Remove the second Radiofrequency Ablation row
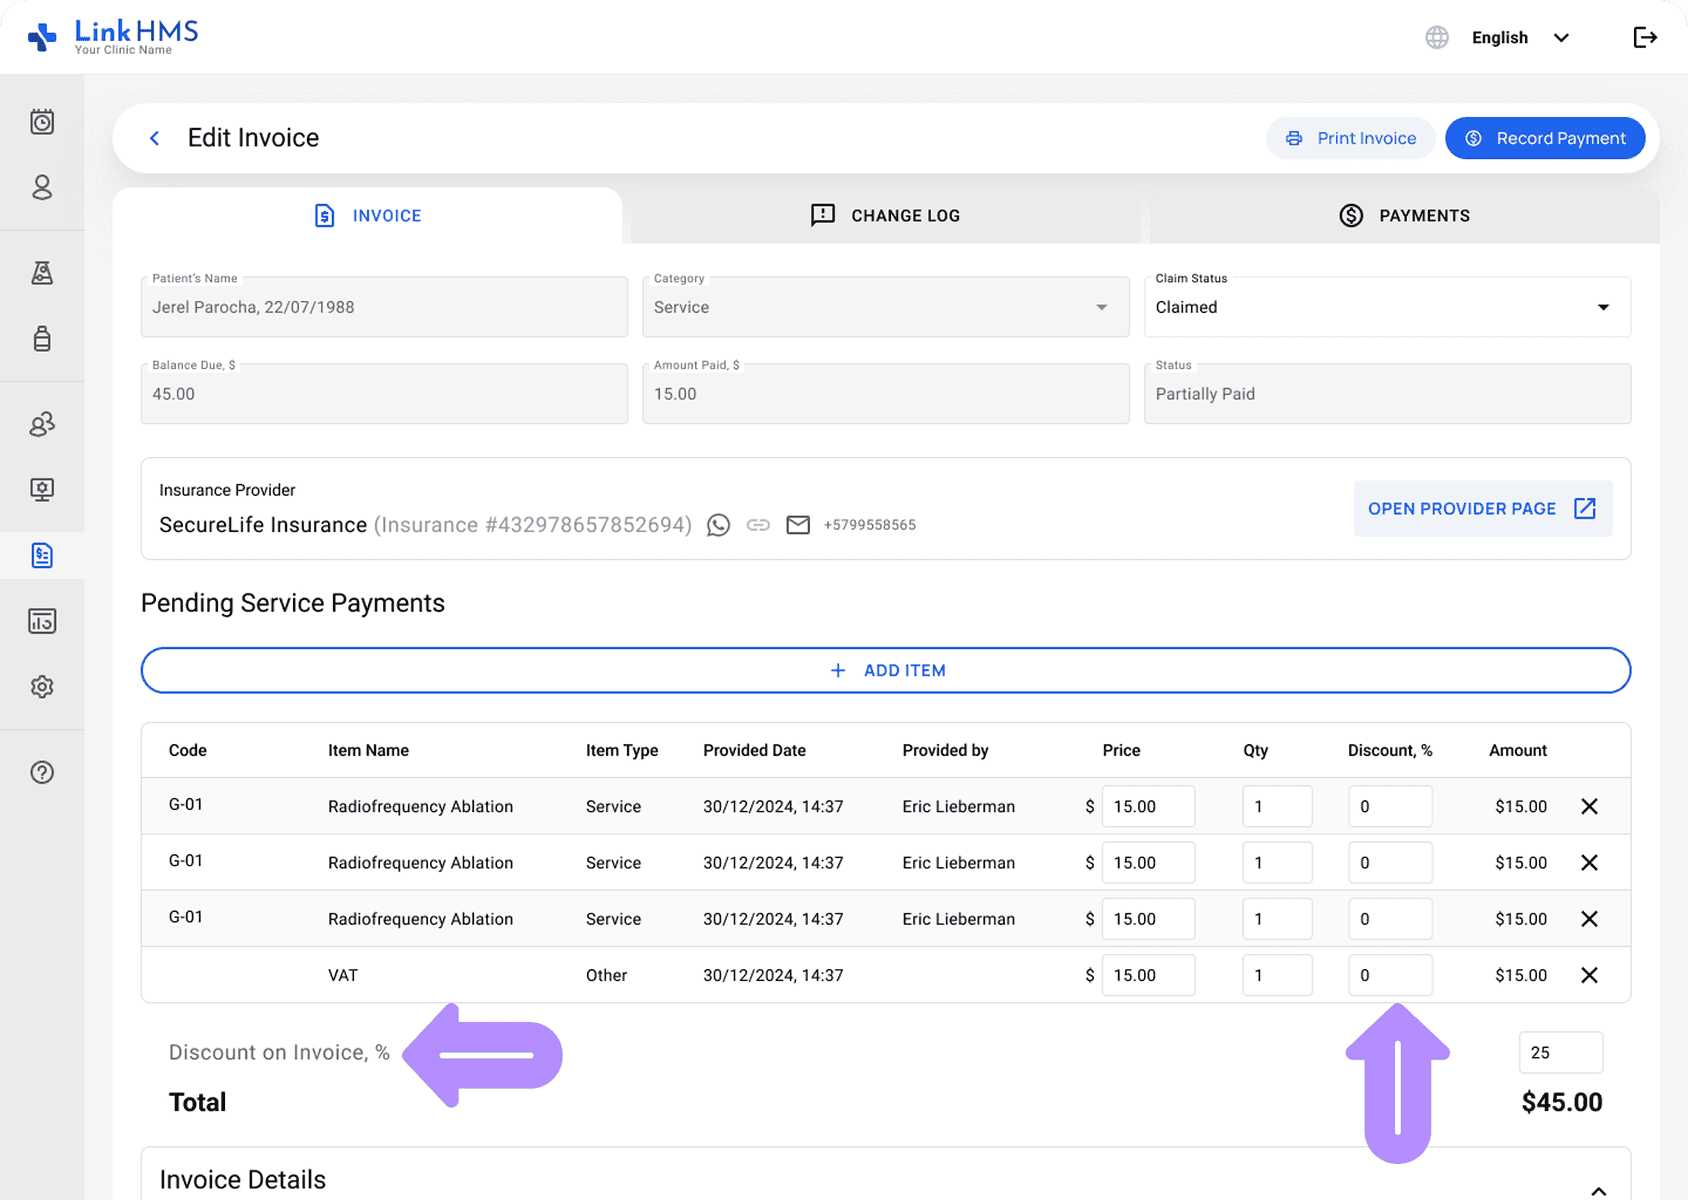1688x1200 pixels. coord(1589,862)
